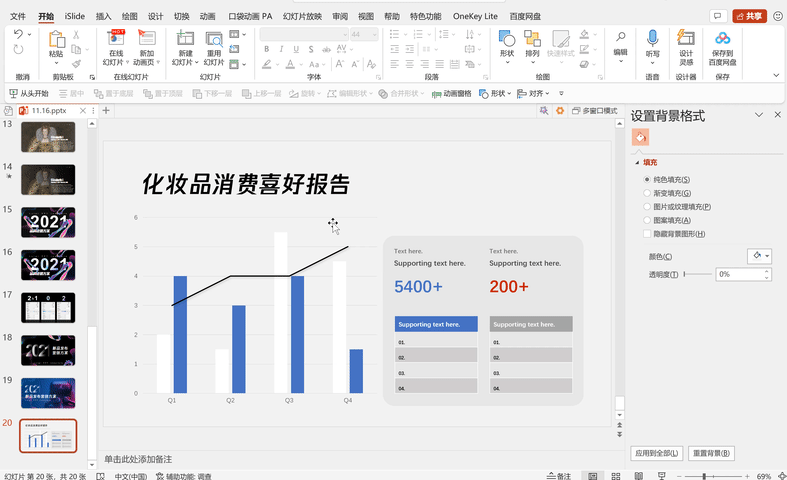Open 设计灵感 designer ideas
787x480 pixels.
tap(686, 47)
